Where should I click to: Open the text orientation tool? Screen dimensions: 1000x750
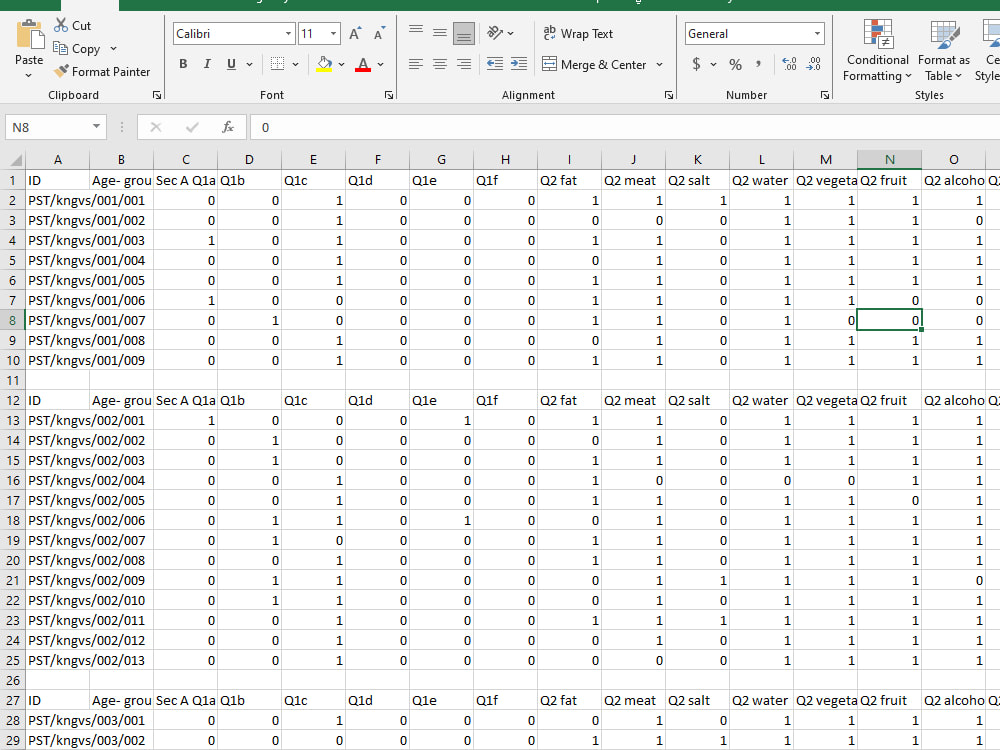point(495,33)
